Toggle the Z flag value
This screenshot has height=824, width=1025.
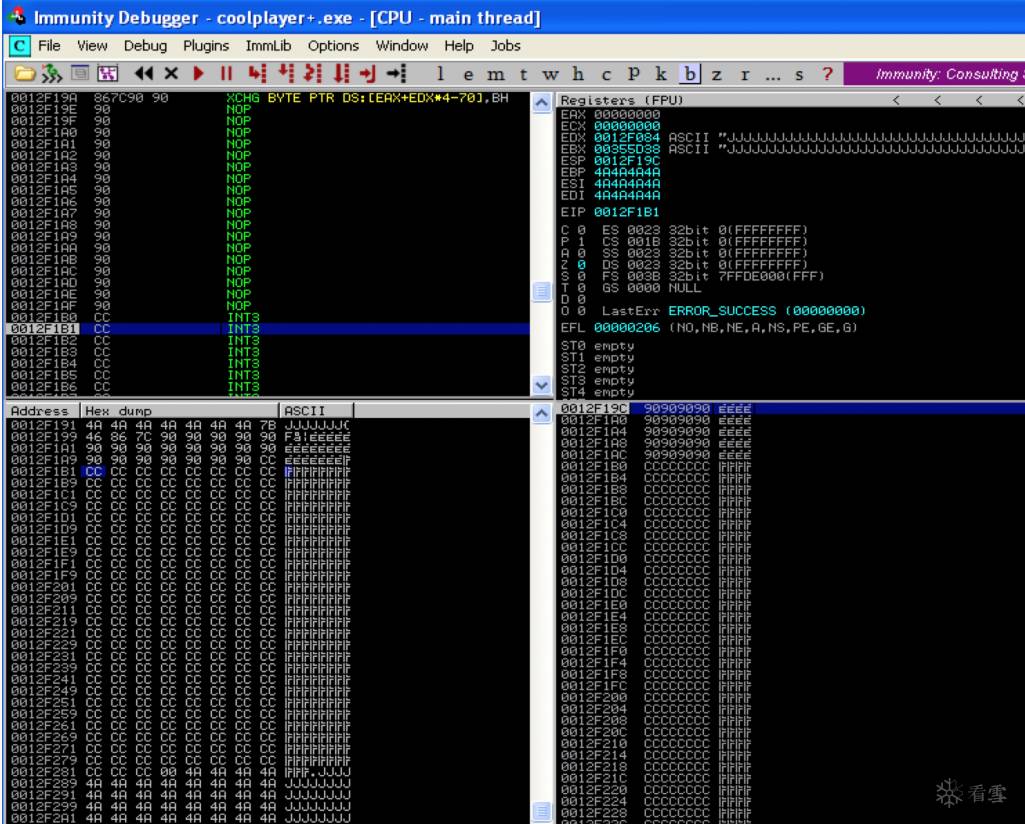click(581, 265)
